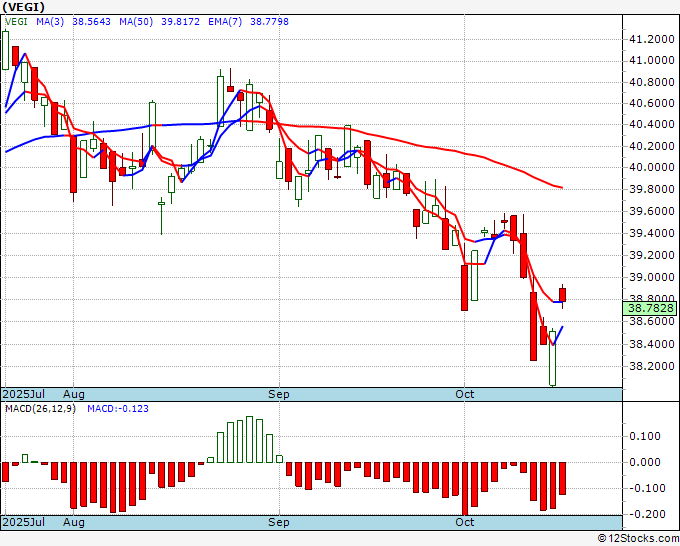Click the 41.2000 price axis label
Image resolution: width=680 pixels, height=546 pixels.
[651, 39]
